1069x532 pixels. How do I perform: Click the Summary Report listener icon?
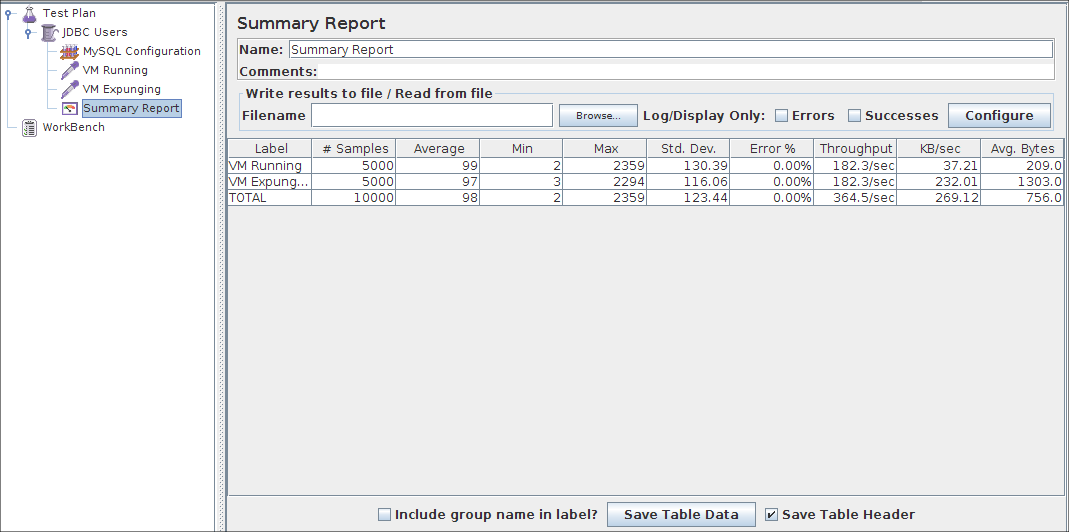click(69, 108)
